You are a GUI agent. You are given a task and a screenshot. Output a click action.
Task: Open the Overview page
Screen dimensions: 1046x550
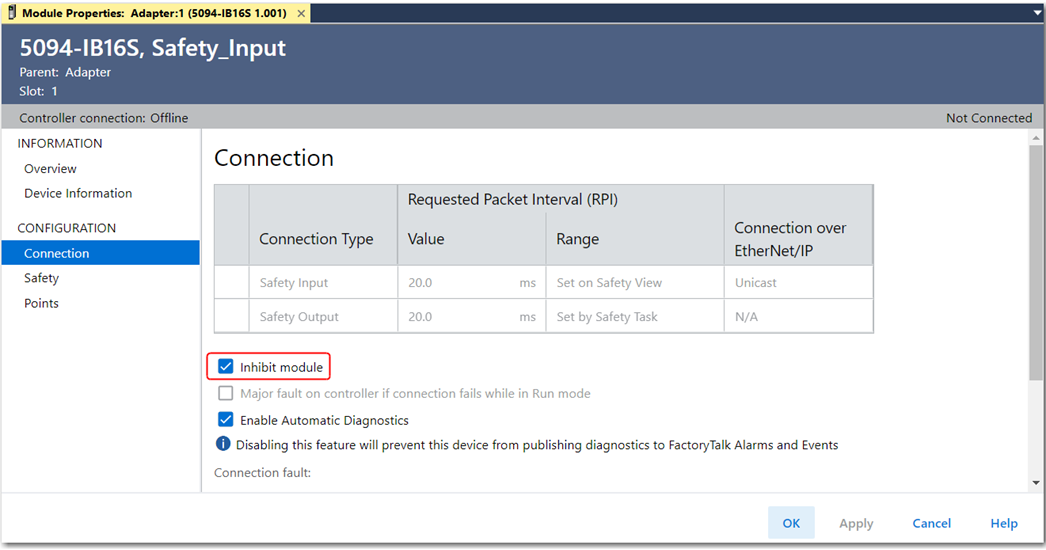tap(50, 169)
